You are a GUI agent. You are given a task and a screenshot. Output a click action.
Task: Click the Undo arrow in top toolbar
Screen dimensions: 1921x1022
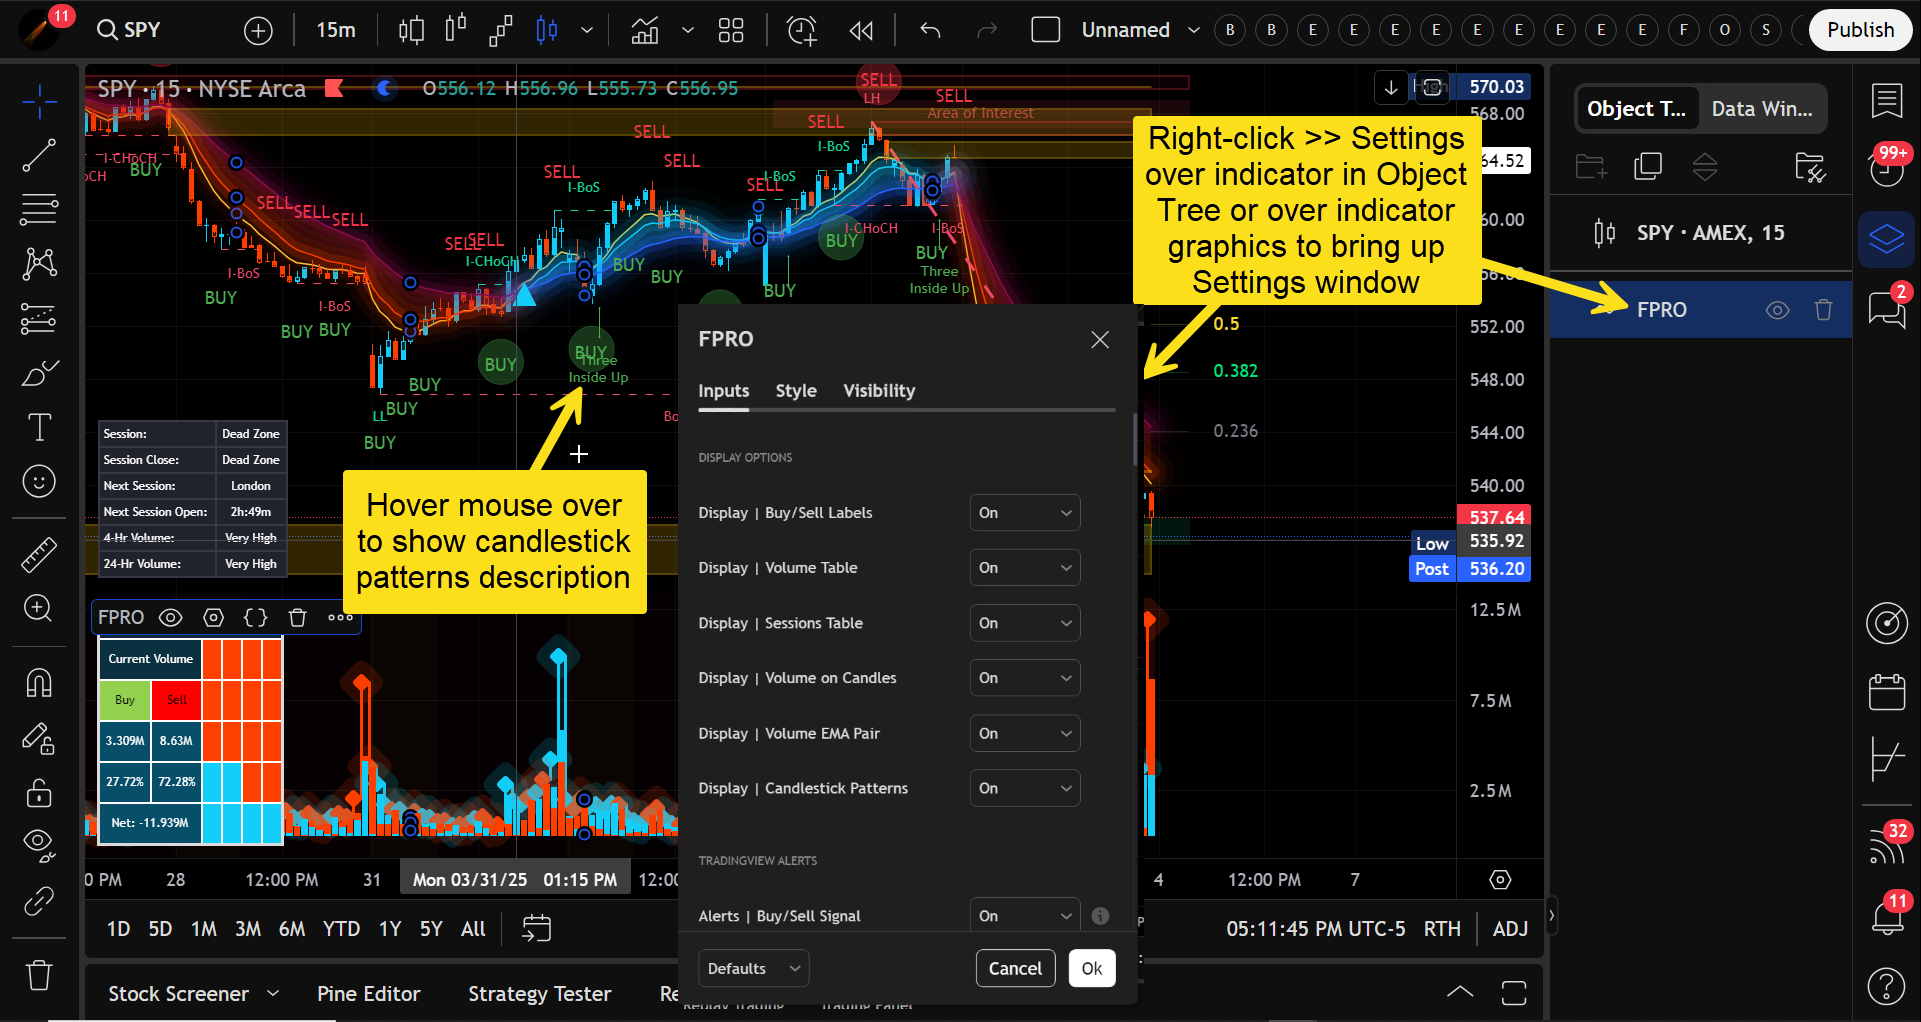[930, 30]
